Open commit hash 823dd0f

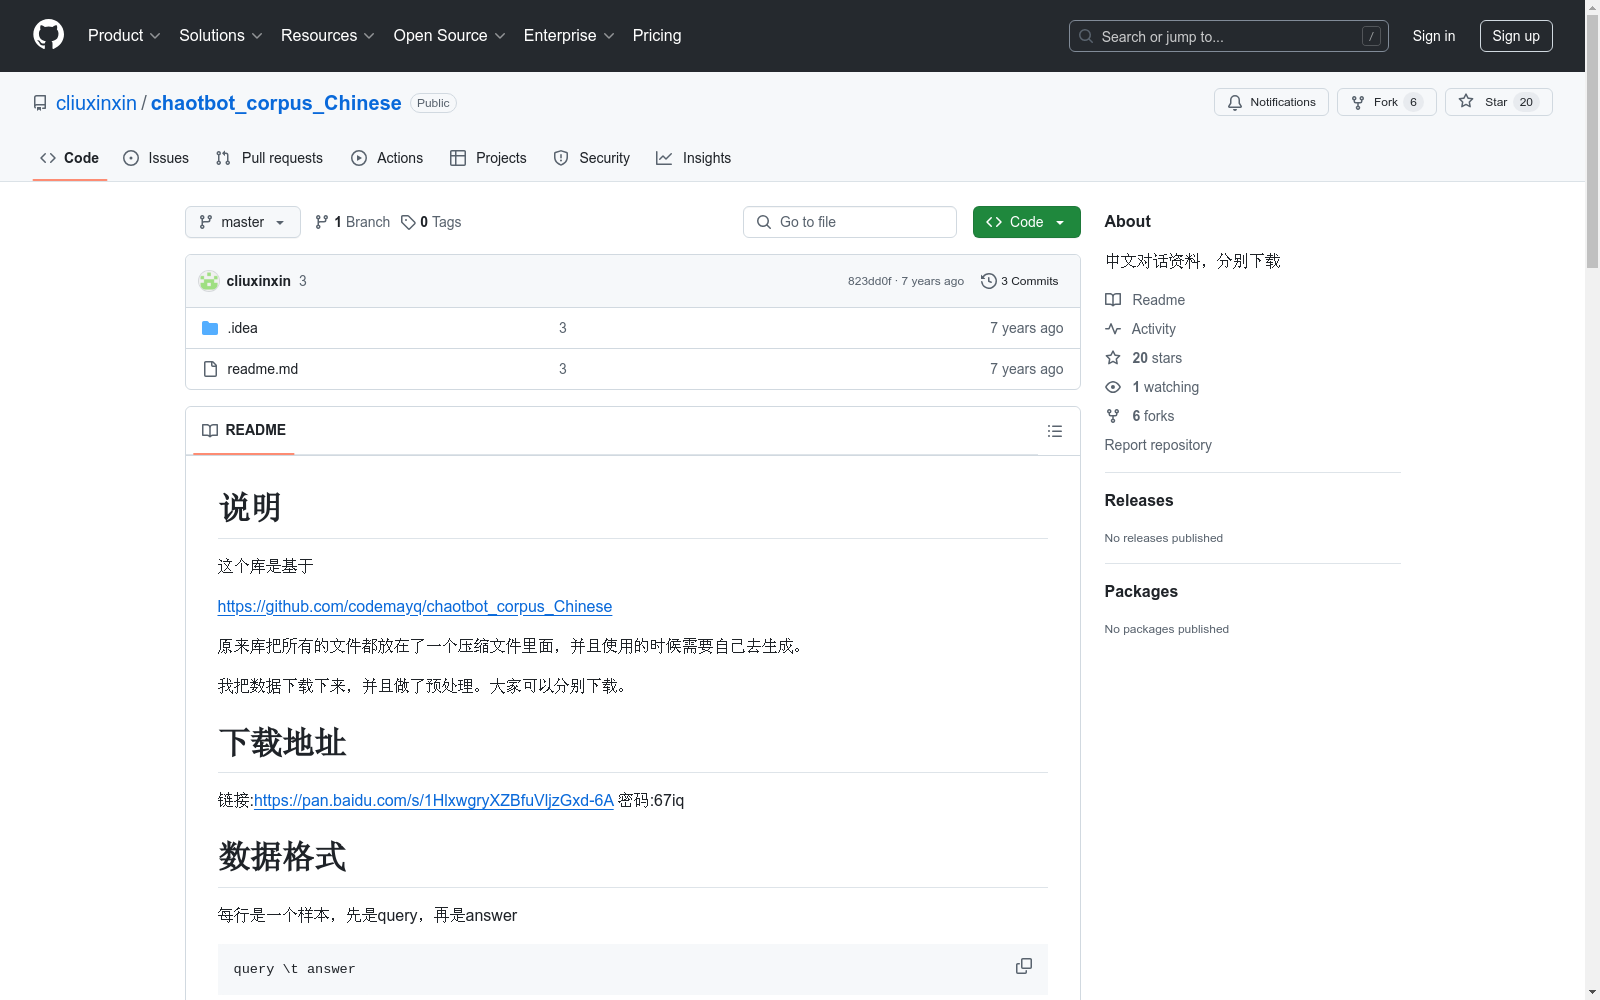point(869,281)
